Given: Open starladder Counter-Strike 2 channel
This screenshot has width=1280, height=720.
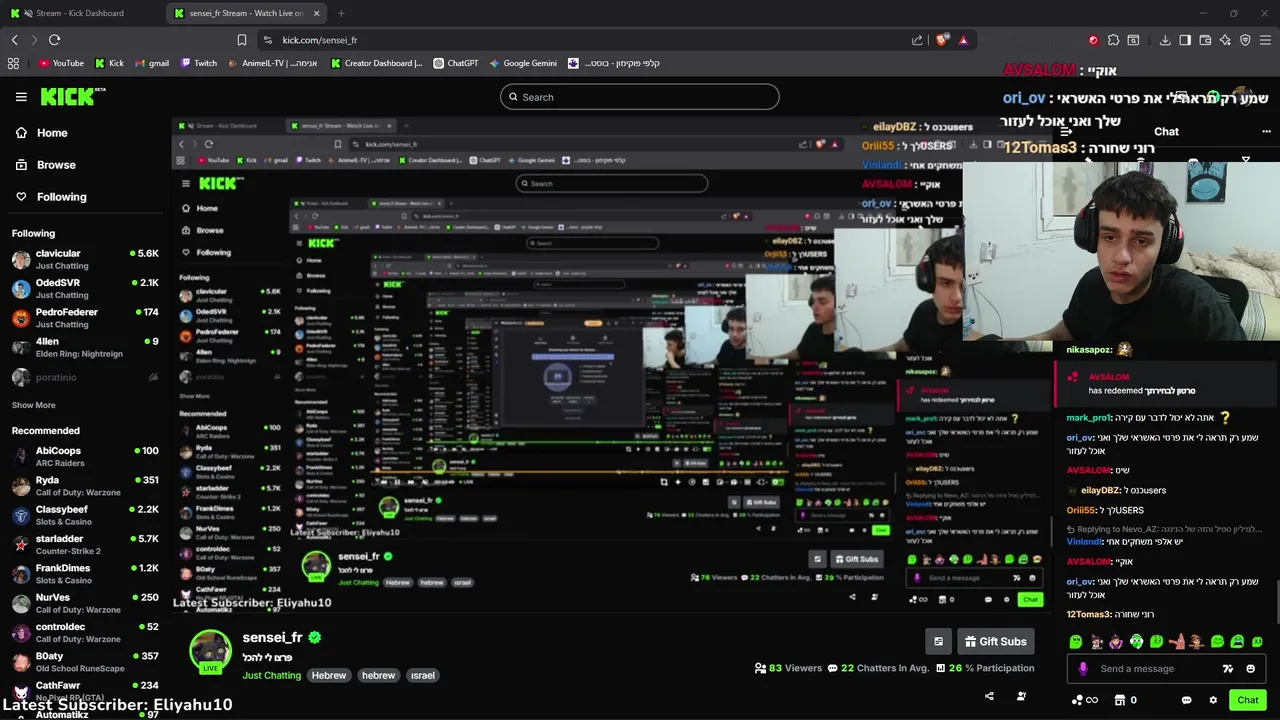Looking at the screenshot, I should (x=85, y=544).
